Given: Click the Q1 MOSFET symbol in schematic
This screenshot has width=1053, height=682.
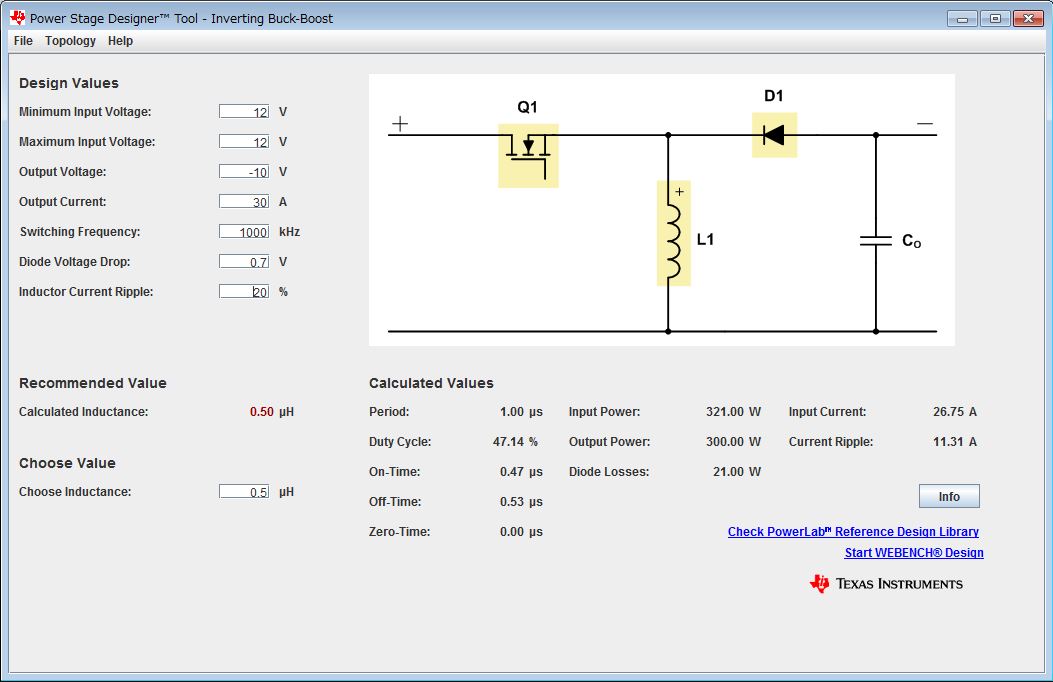Looking at the screenshot, I should tap(528, 156).
